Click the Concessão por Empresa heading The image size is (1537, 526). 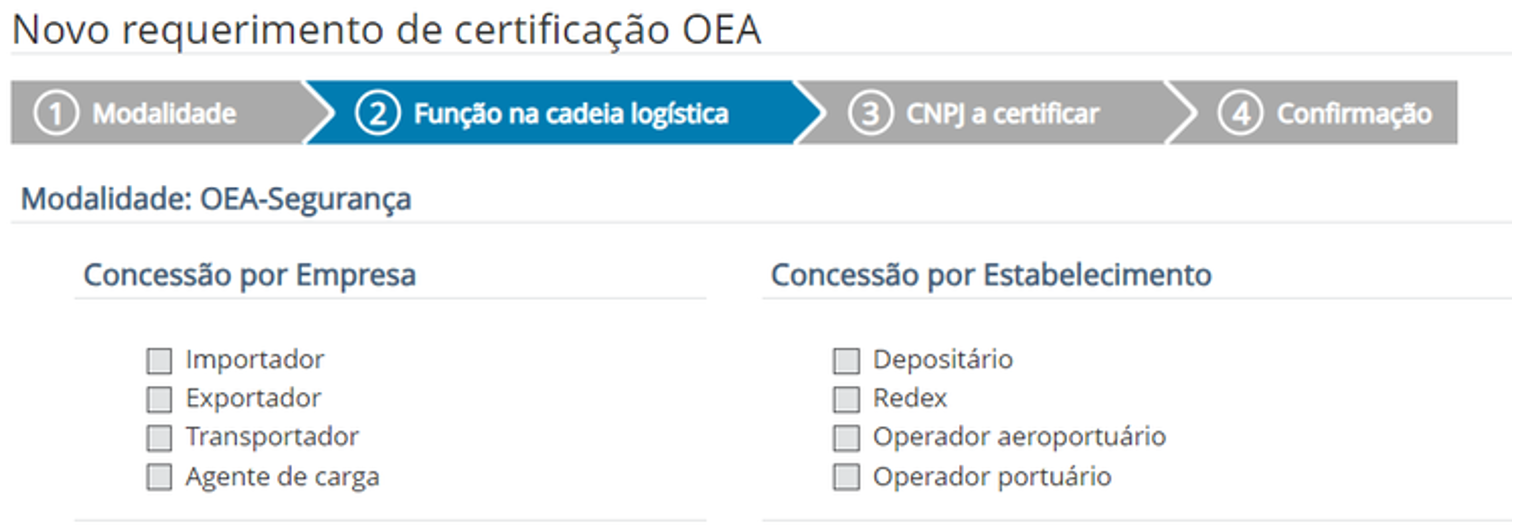[x=249, y=275]
